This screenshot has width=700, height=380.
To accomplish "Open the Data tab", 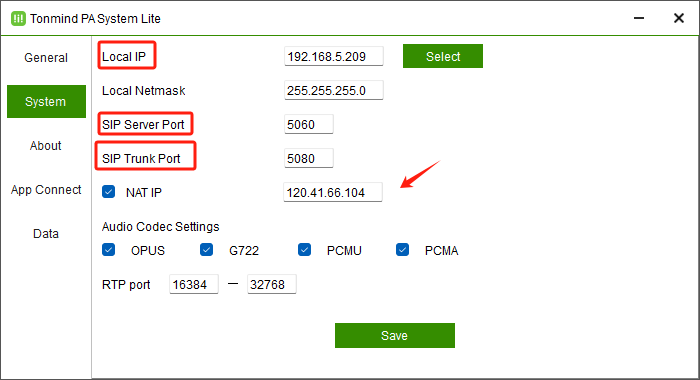I will click(46, 234).
